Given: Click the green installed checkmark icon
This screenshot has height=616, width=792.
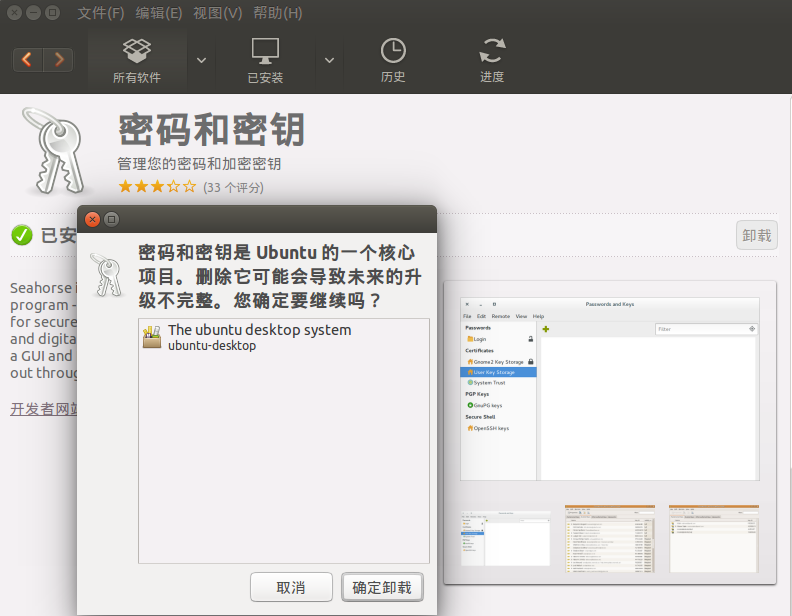Looking at the screenshot, I should [x=22, y=235].
